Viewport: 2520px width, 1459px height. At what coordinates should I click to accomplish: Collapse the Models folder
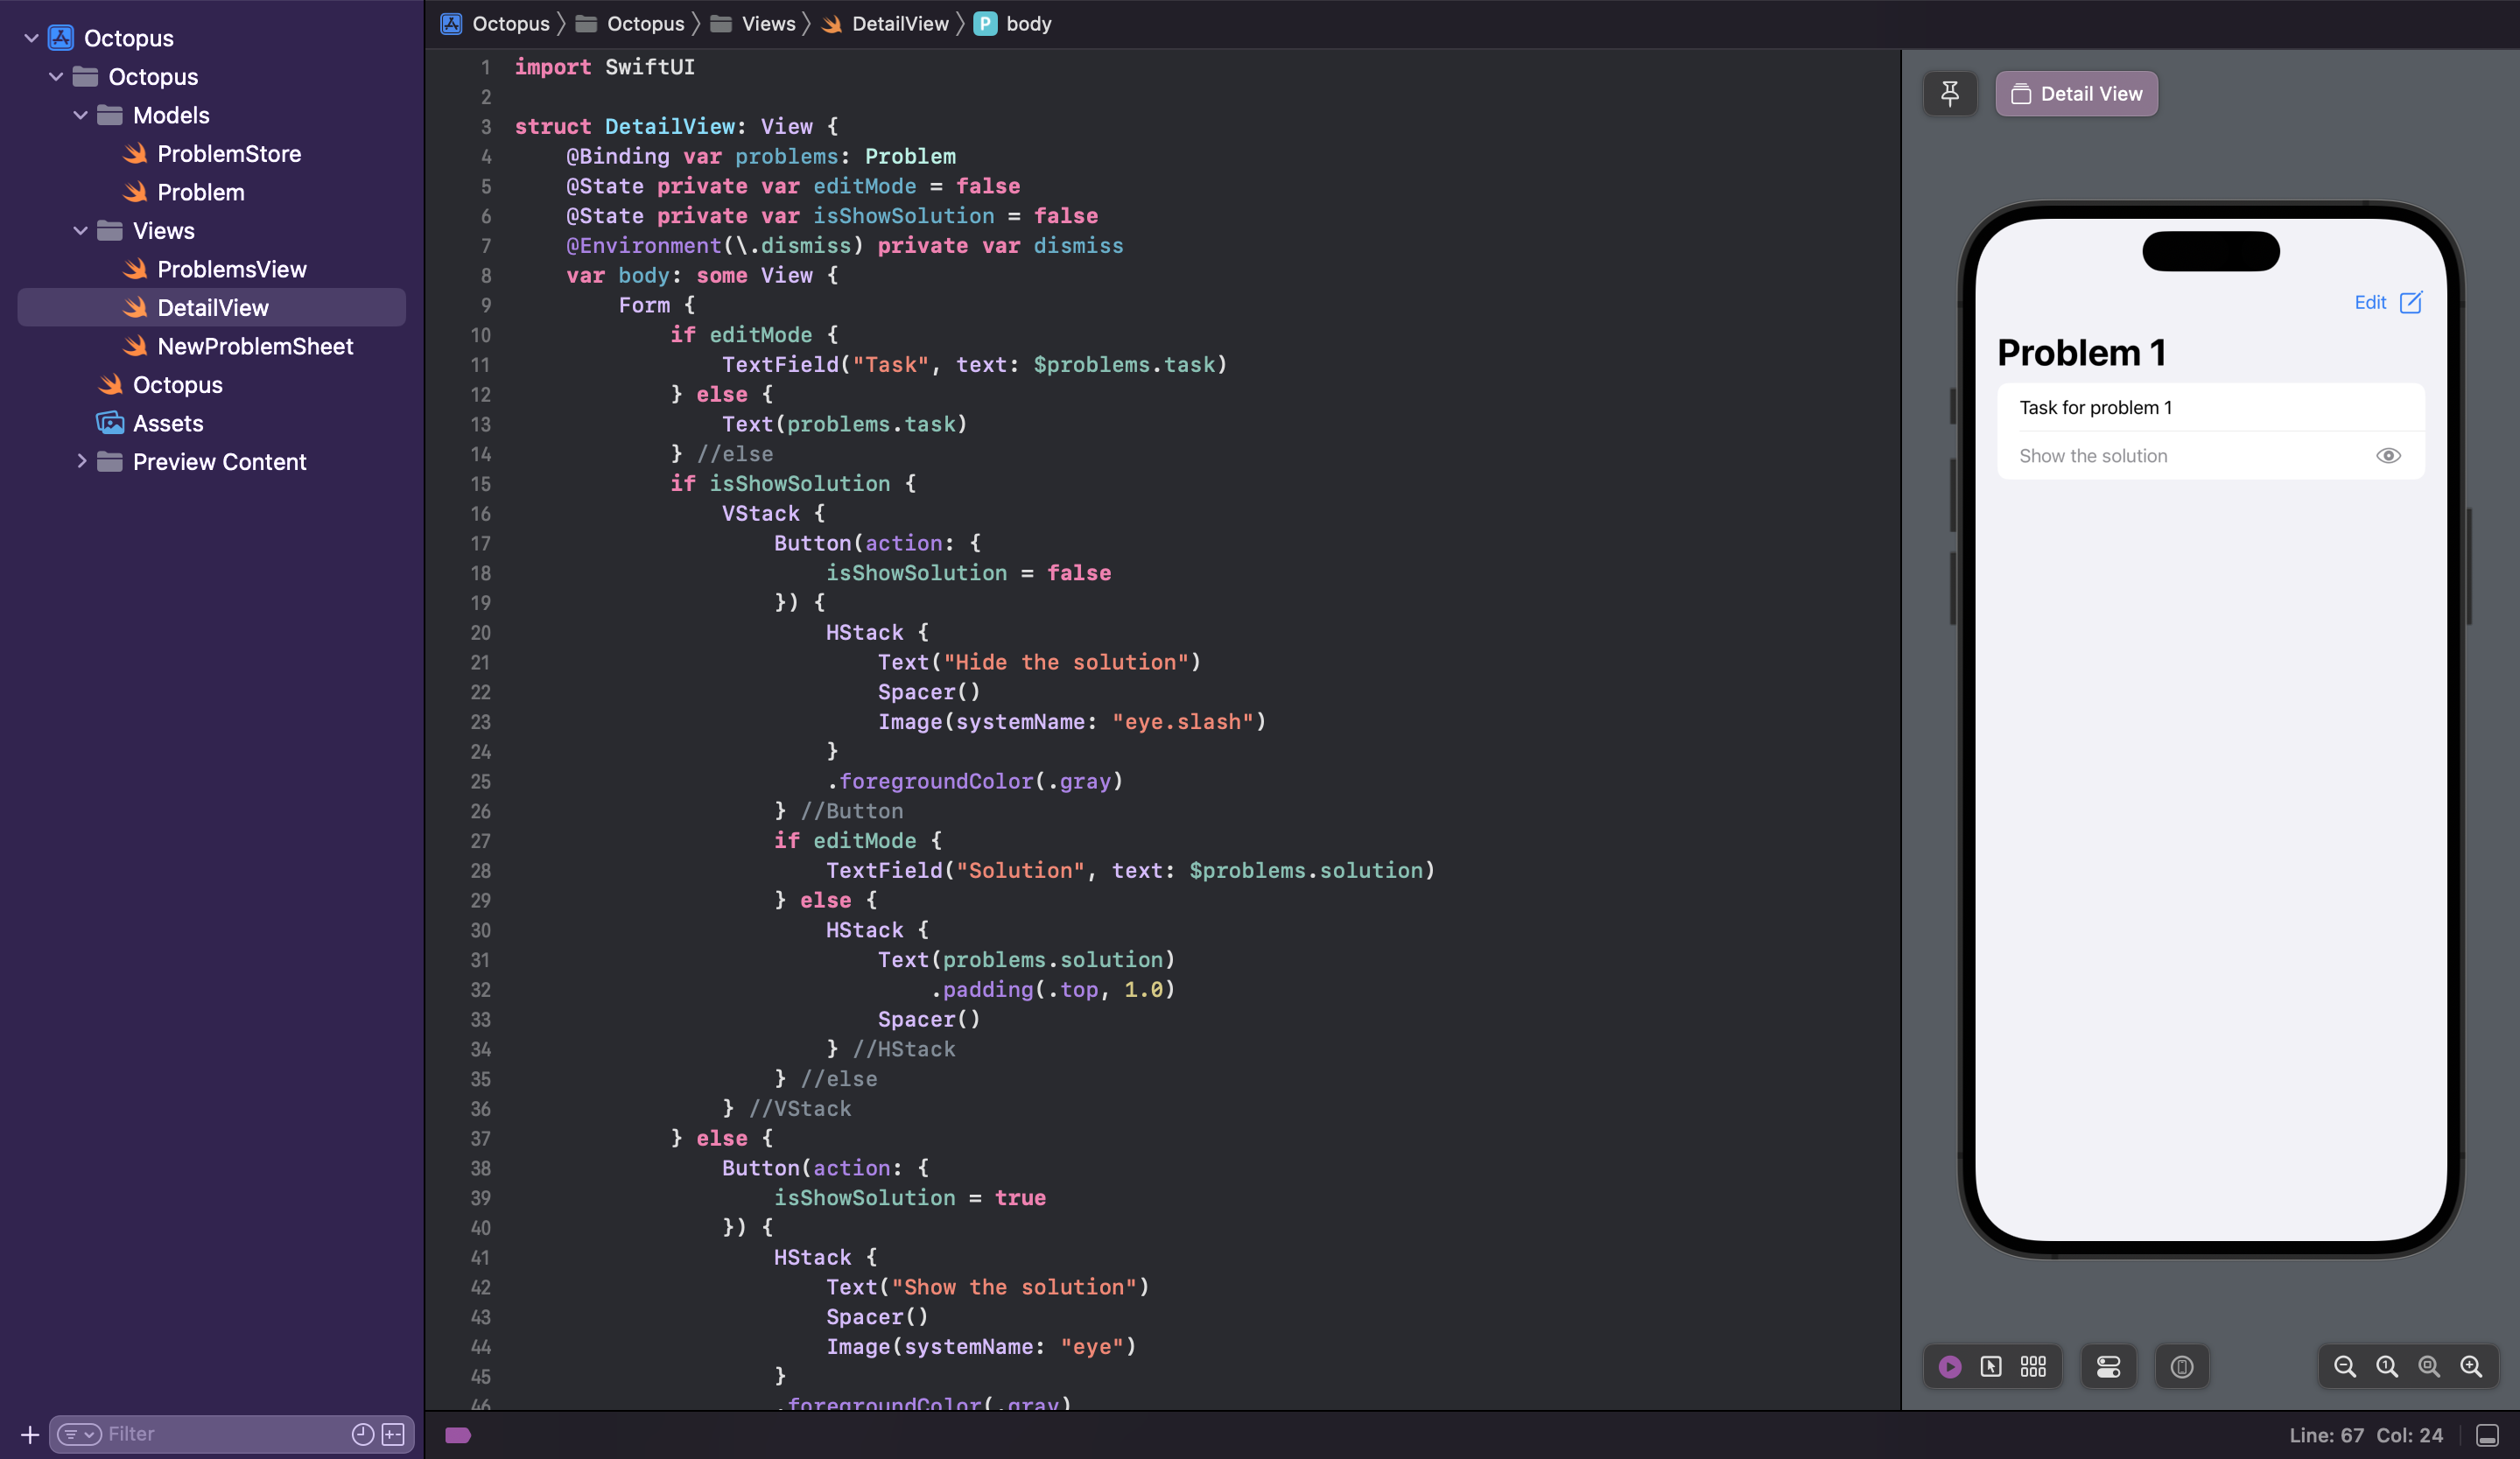[80, 115]
